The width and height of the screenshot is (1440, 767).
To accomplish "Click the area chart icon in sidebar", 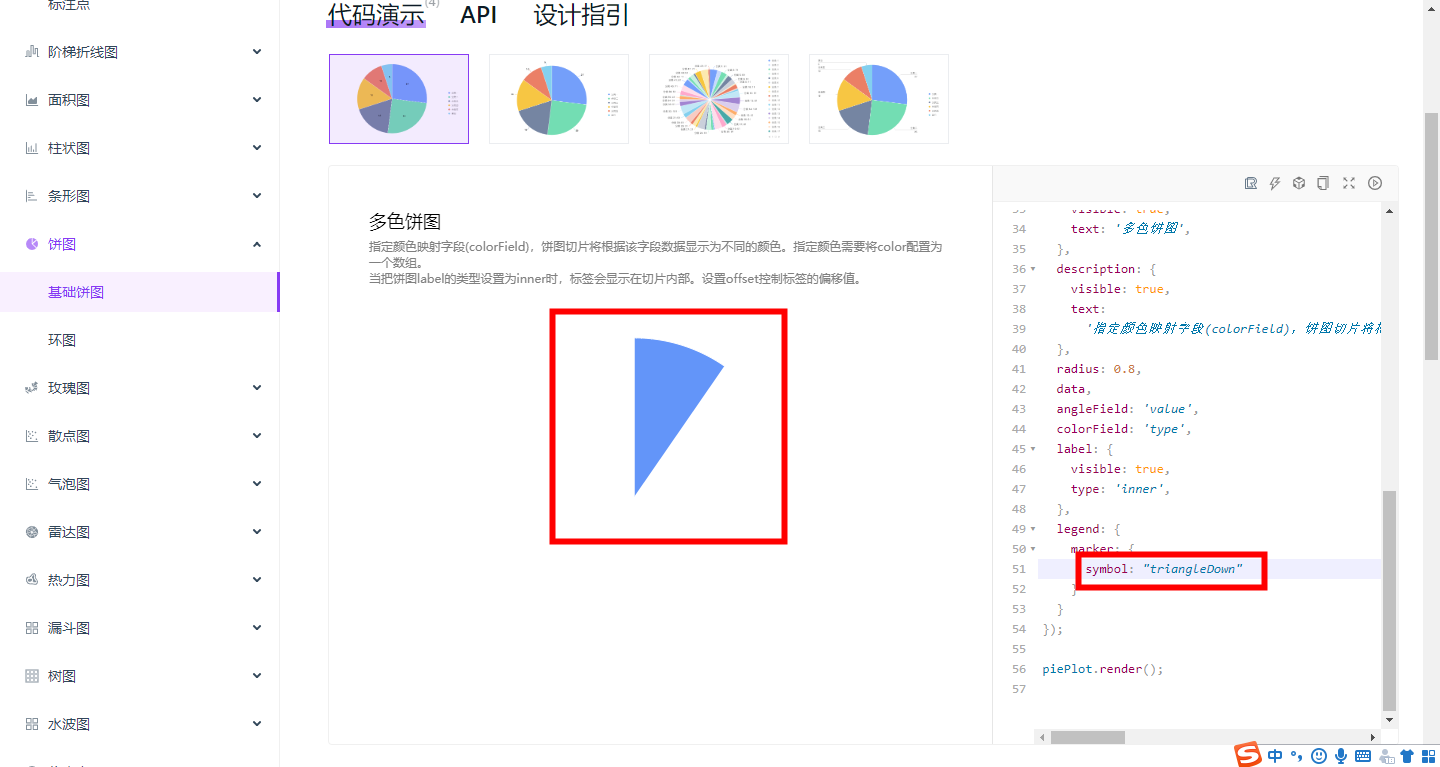I will point(32,100).
